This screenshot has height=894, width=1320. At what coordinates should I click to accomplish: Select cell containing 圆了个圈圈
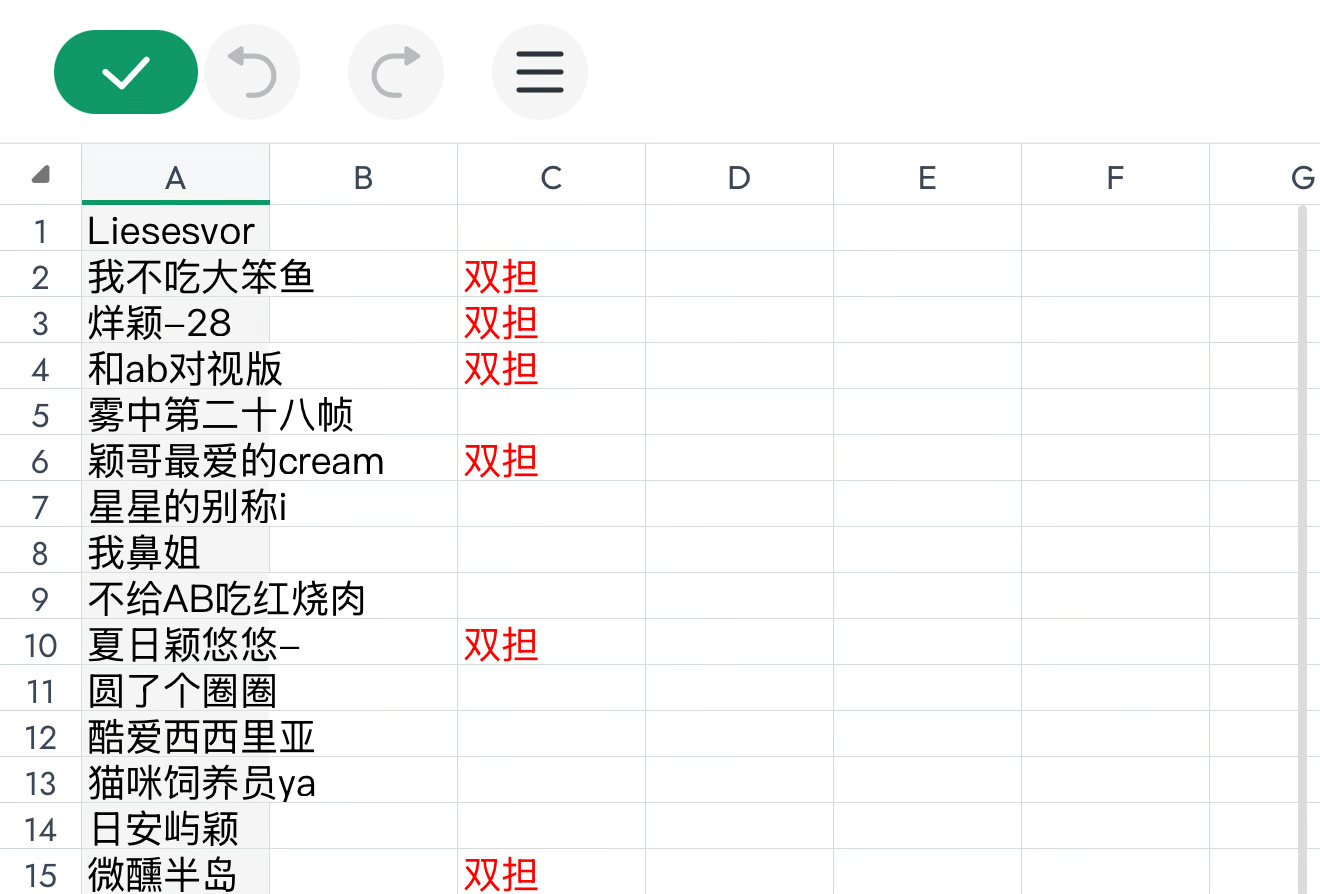coord(175,689)
